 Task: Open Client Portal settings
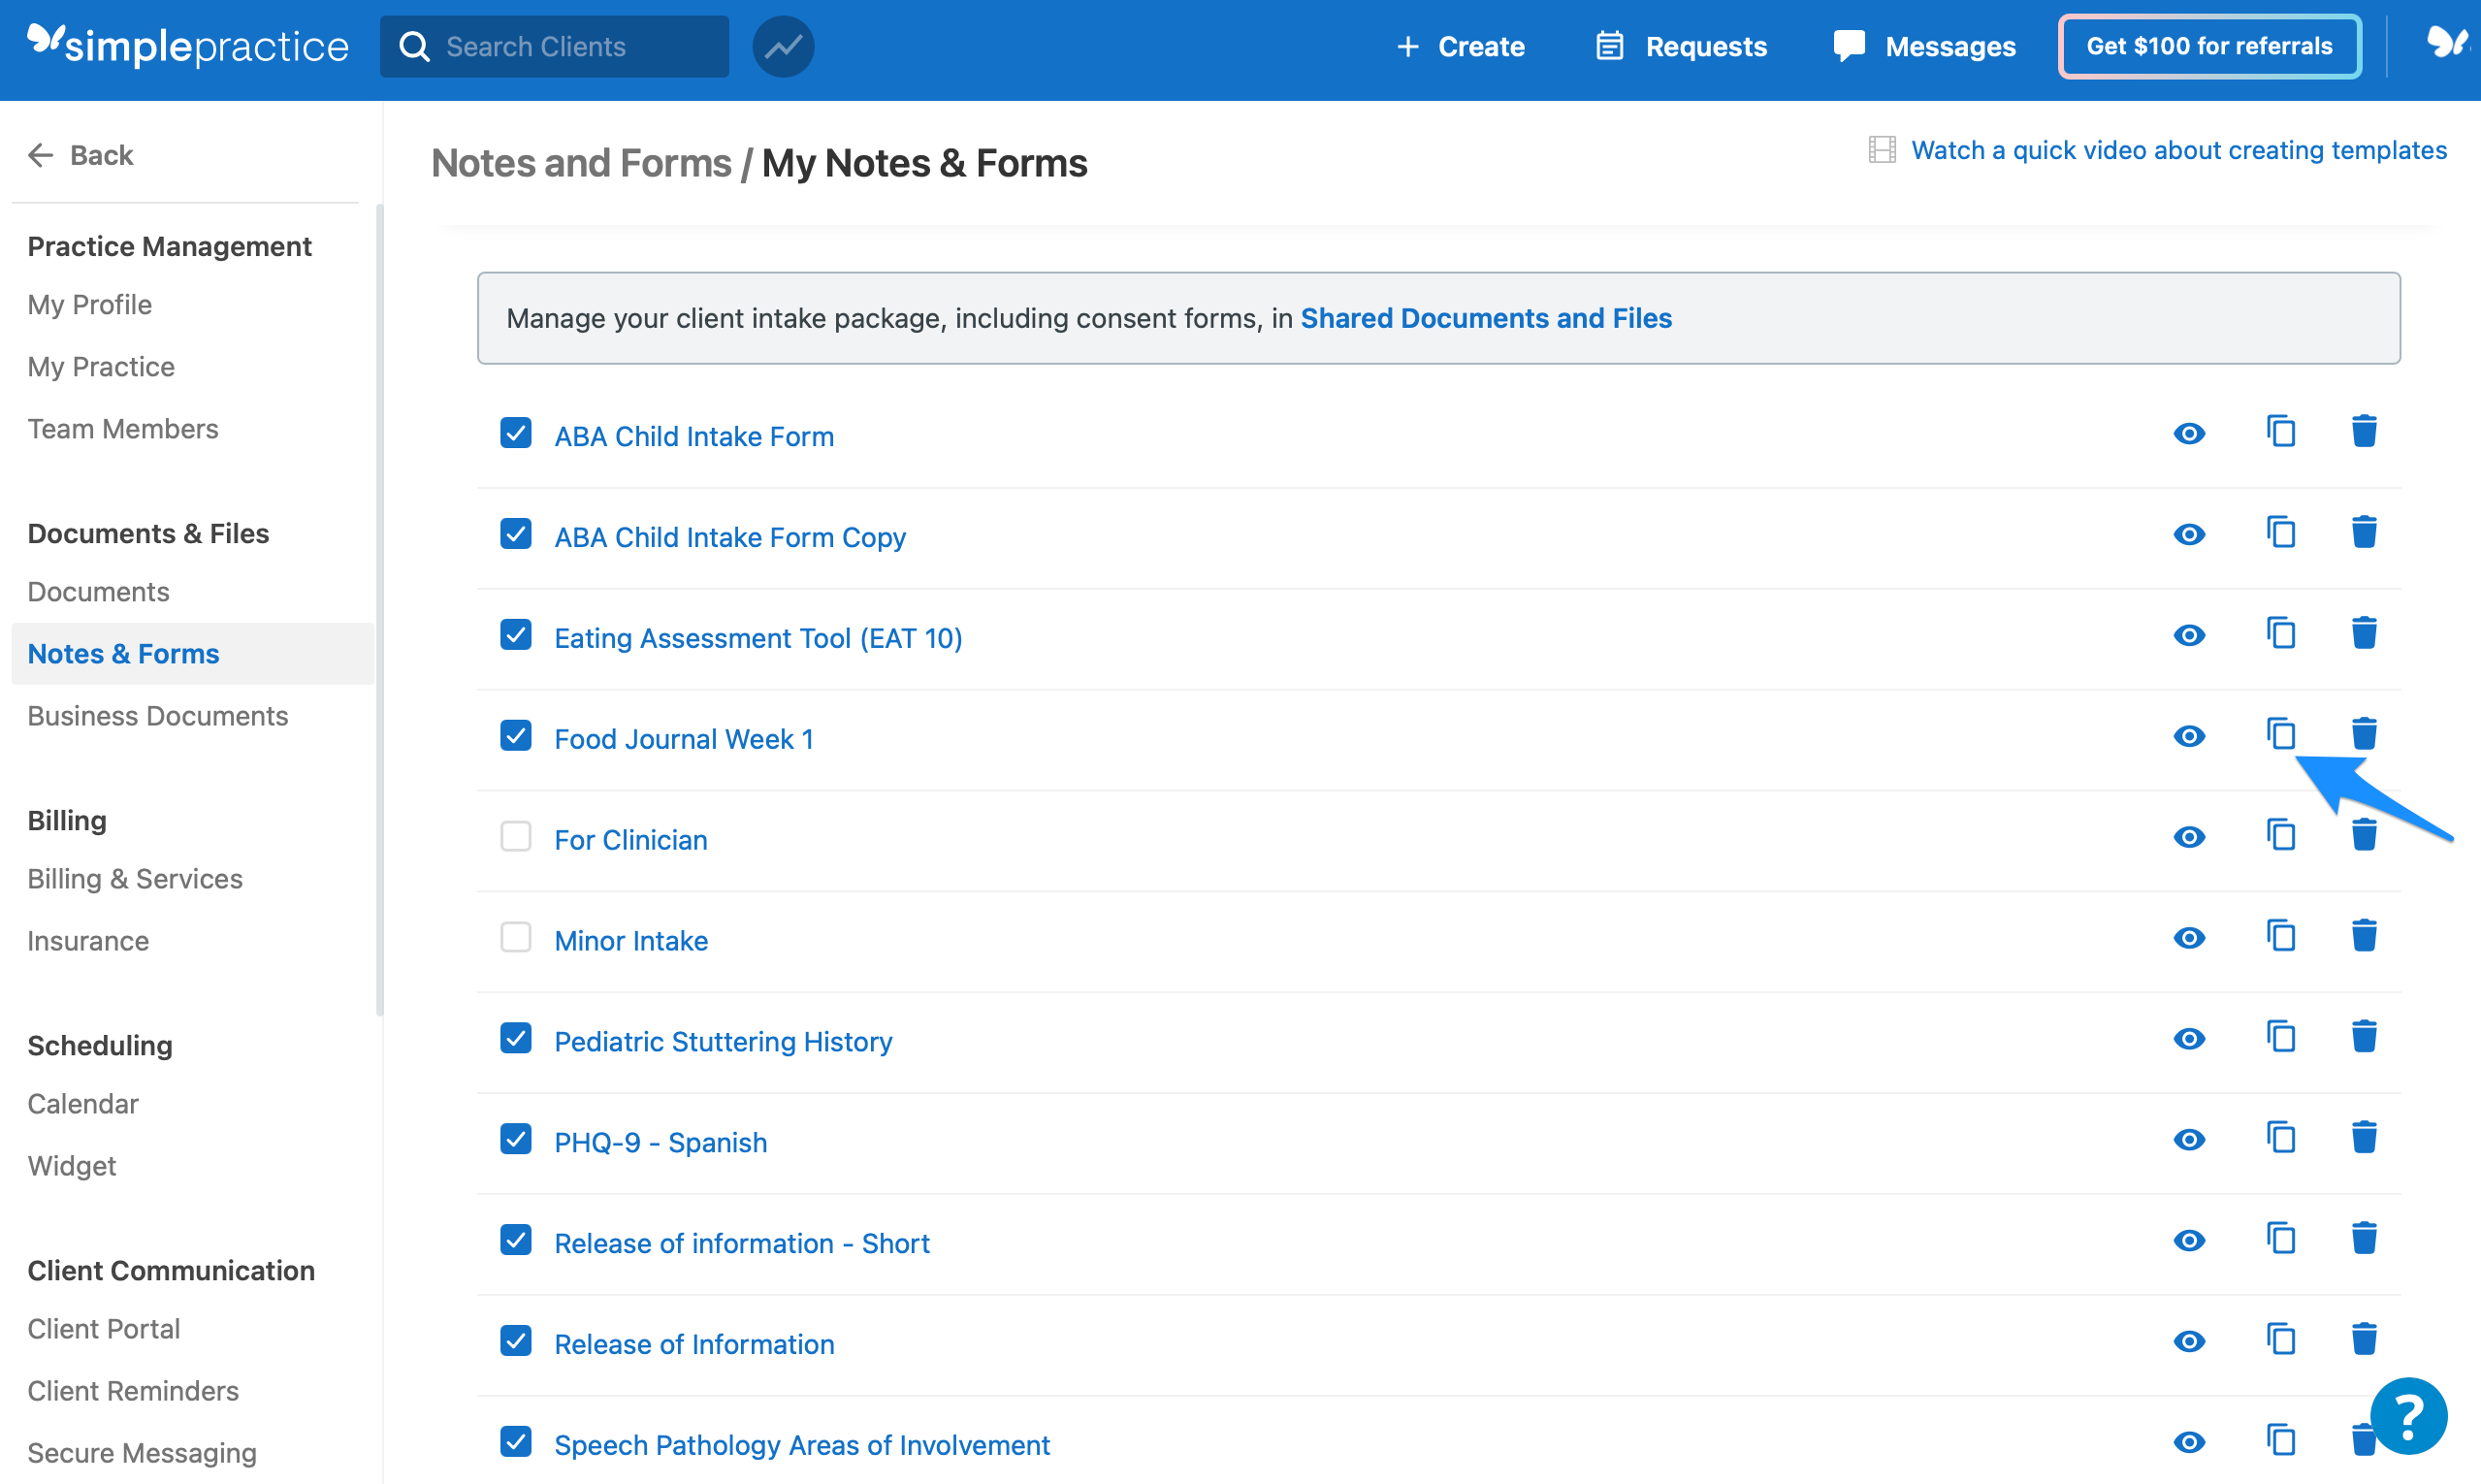click(103, 1329)
